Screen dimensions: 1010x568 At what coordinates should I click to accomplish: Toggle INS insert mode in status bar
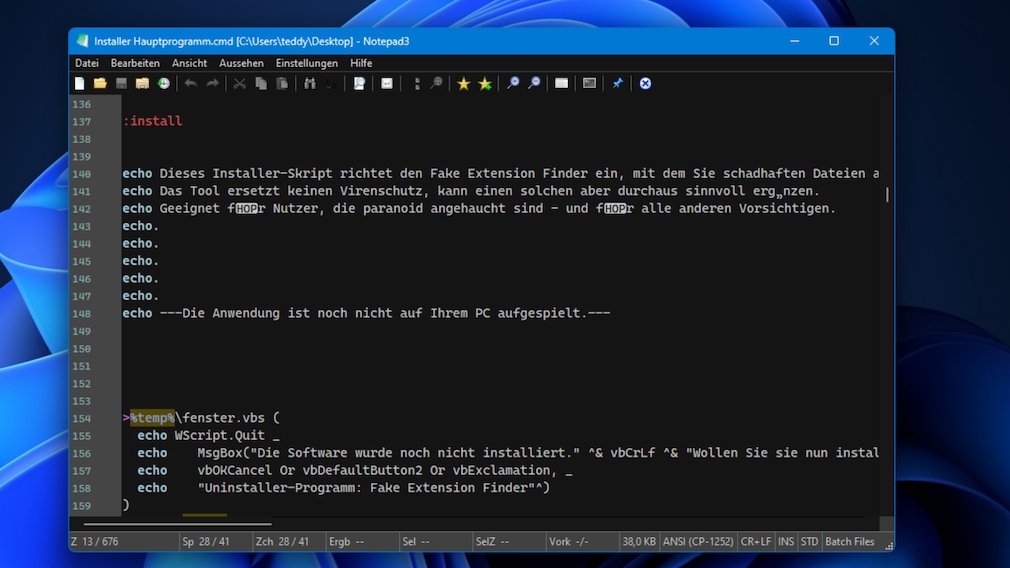pos(786,542)
